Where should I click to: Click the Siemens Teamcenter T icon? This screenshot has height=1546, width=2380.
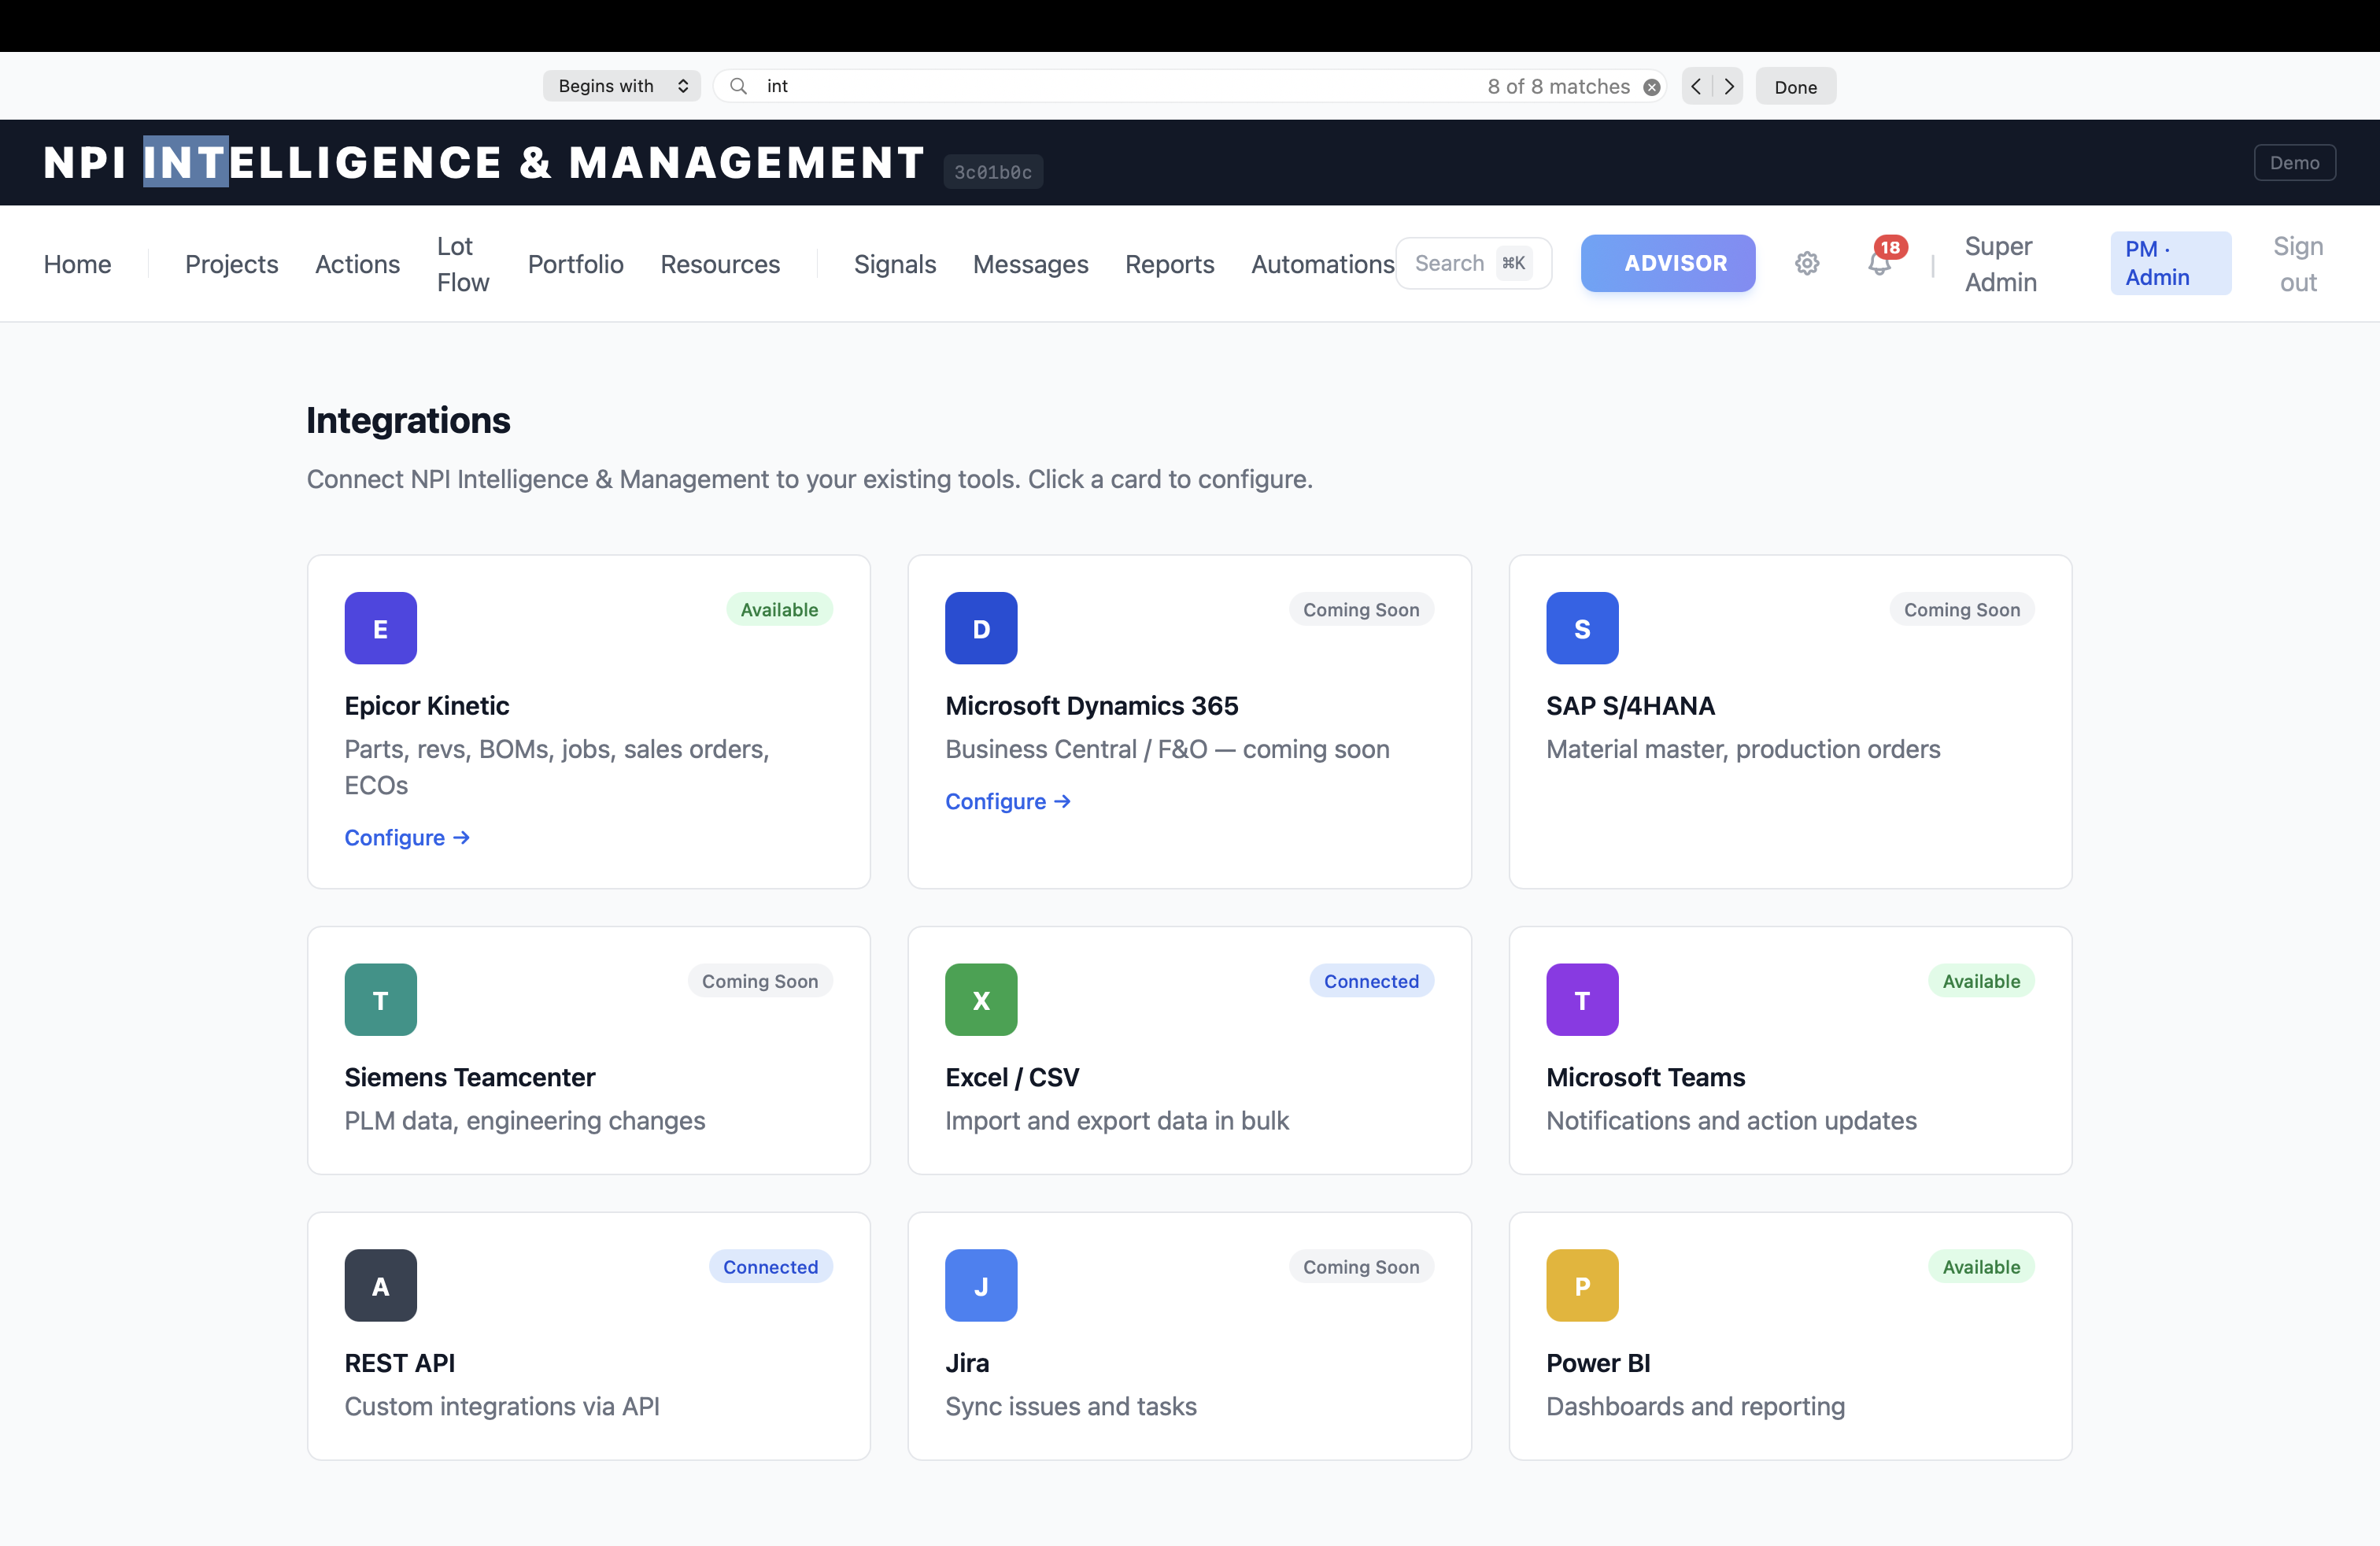380,999
